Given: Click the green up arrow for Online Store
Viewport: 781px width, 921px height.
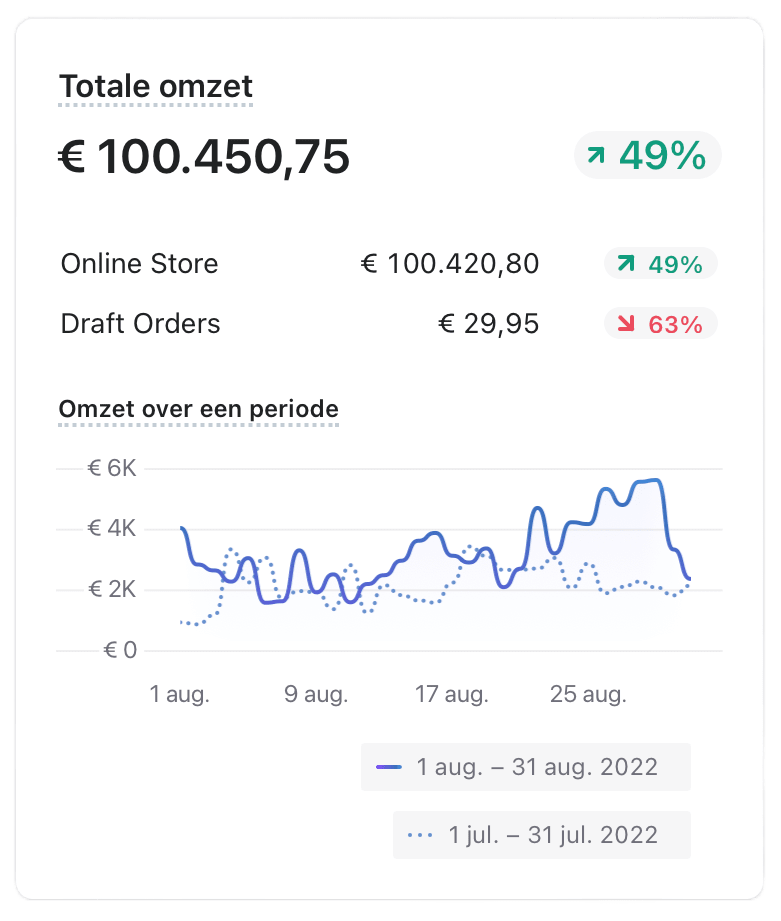Looking at the screenshot, I should (x=626, y=263).
